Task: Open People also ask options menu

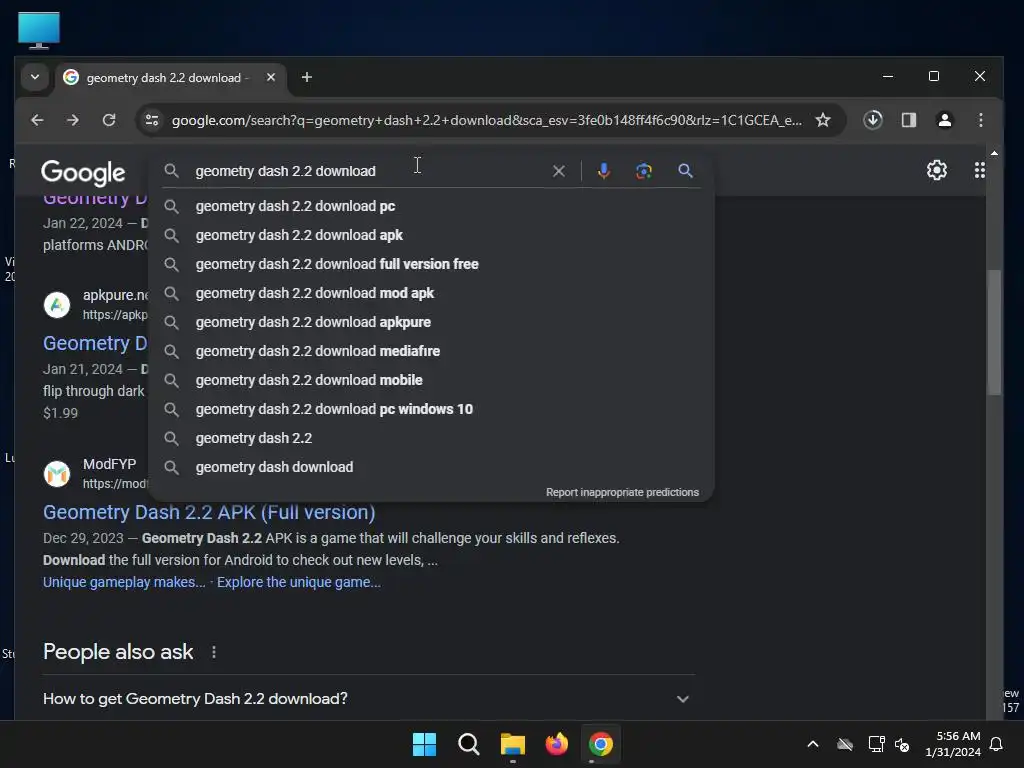Action: [x=214, y=652]
